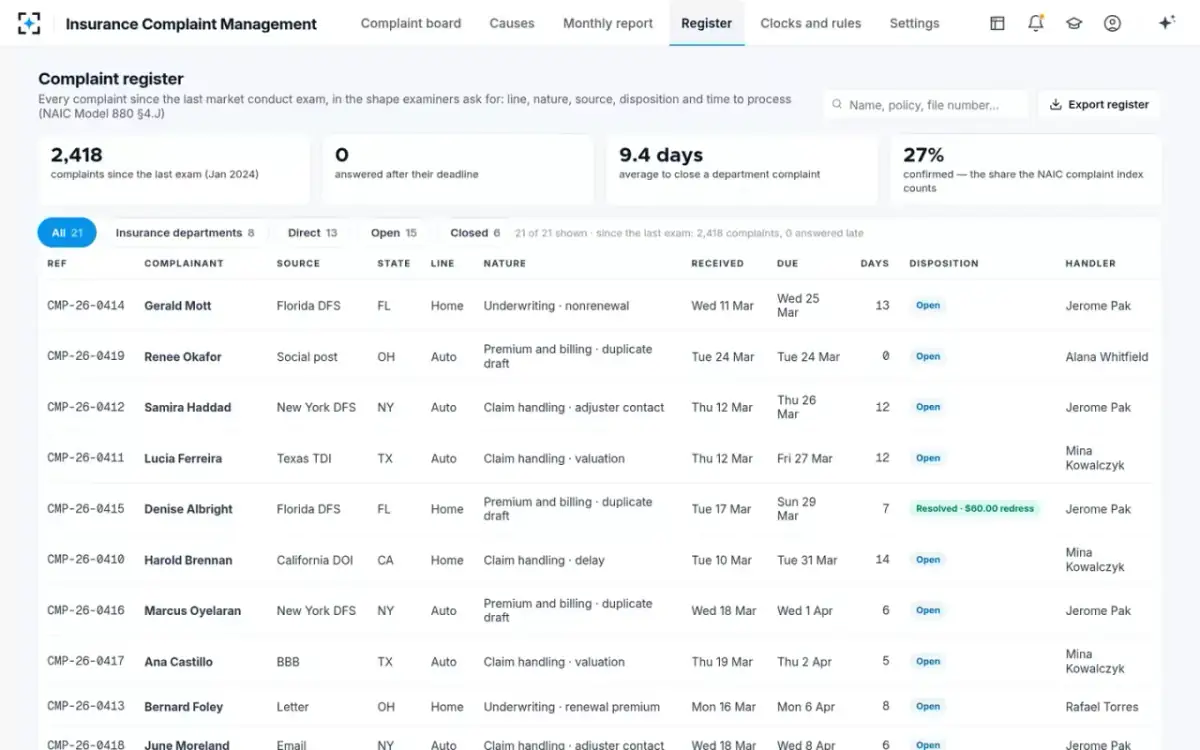Screen dimensions: 1200x750
Task: Open the user account icon
Action: pos(1112,23)
